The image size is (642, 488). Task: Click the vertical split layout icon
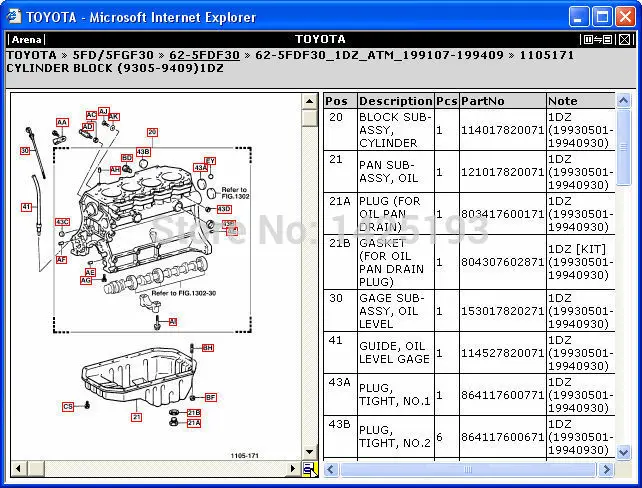590,40
